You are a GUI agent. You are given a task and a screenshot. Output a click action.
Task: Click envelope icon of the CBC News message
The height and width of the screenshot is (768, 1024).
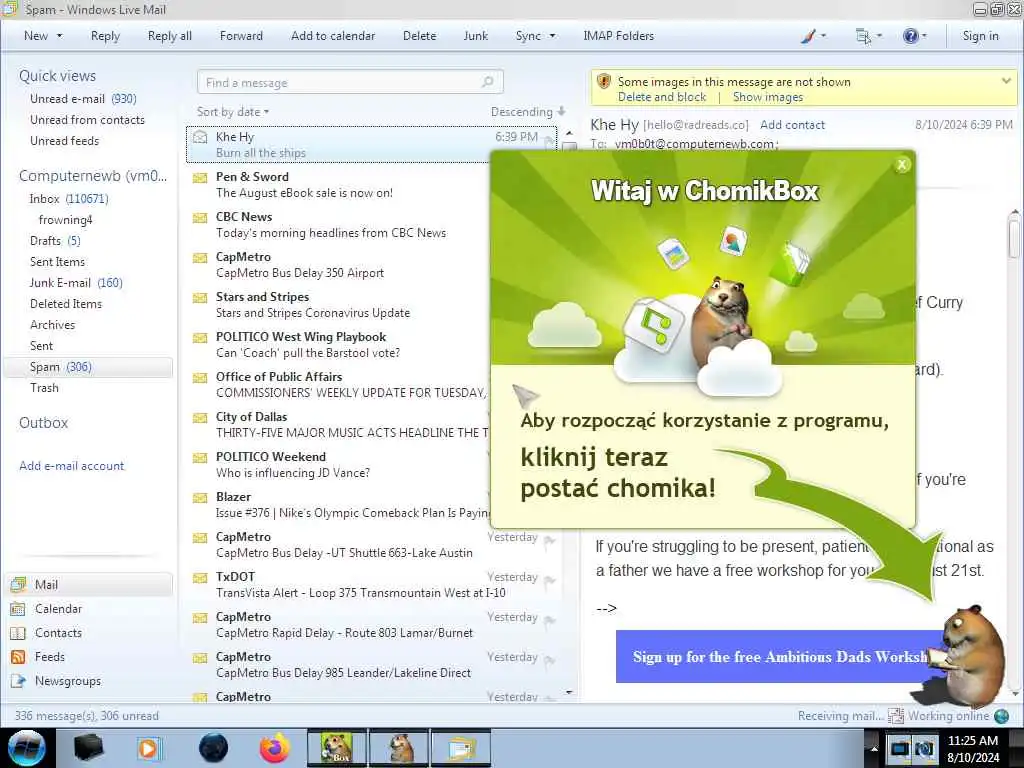200,217
